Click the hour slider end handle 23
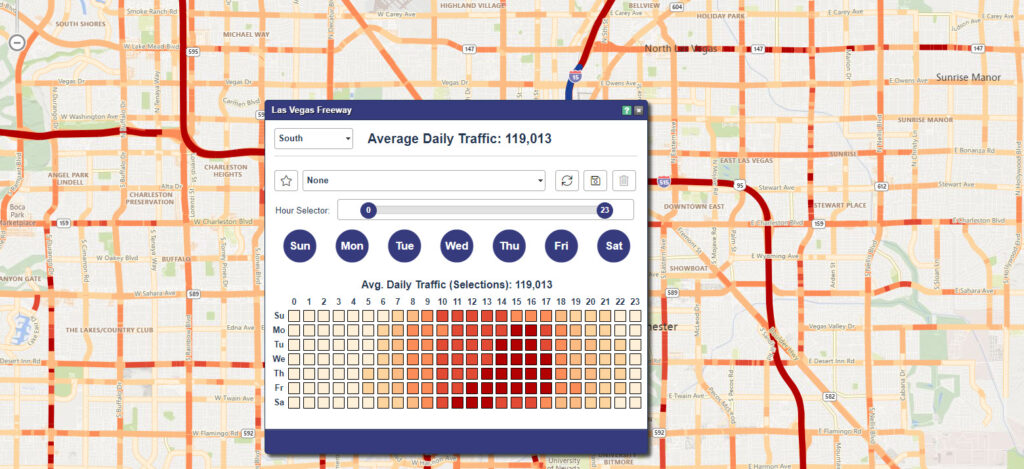Image resolution: width=1024 pixels, height=469 pixels. pos(604,210)
